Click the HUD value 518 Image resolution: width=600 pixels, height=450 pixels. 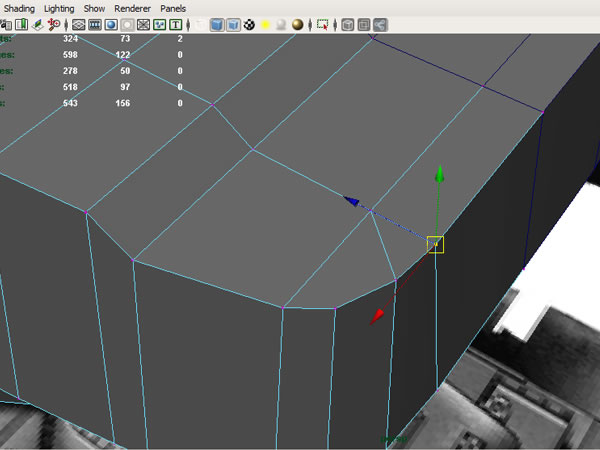[x=70, y=87]
